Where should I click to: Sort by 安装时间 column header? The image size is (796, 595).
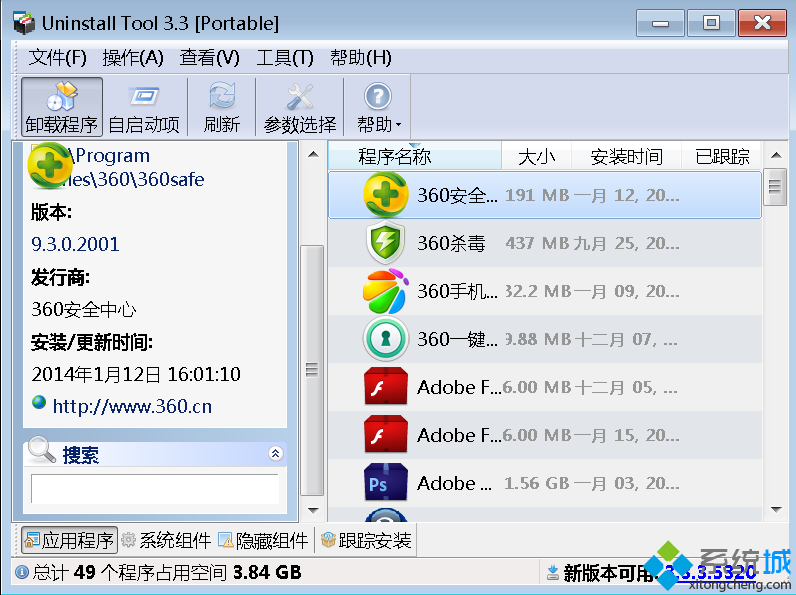[626, 156]
